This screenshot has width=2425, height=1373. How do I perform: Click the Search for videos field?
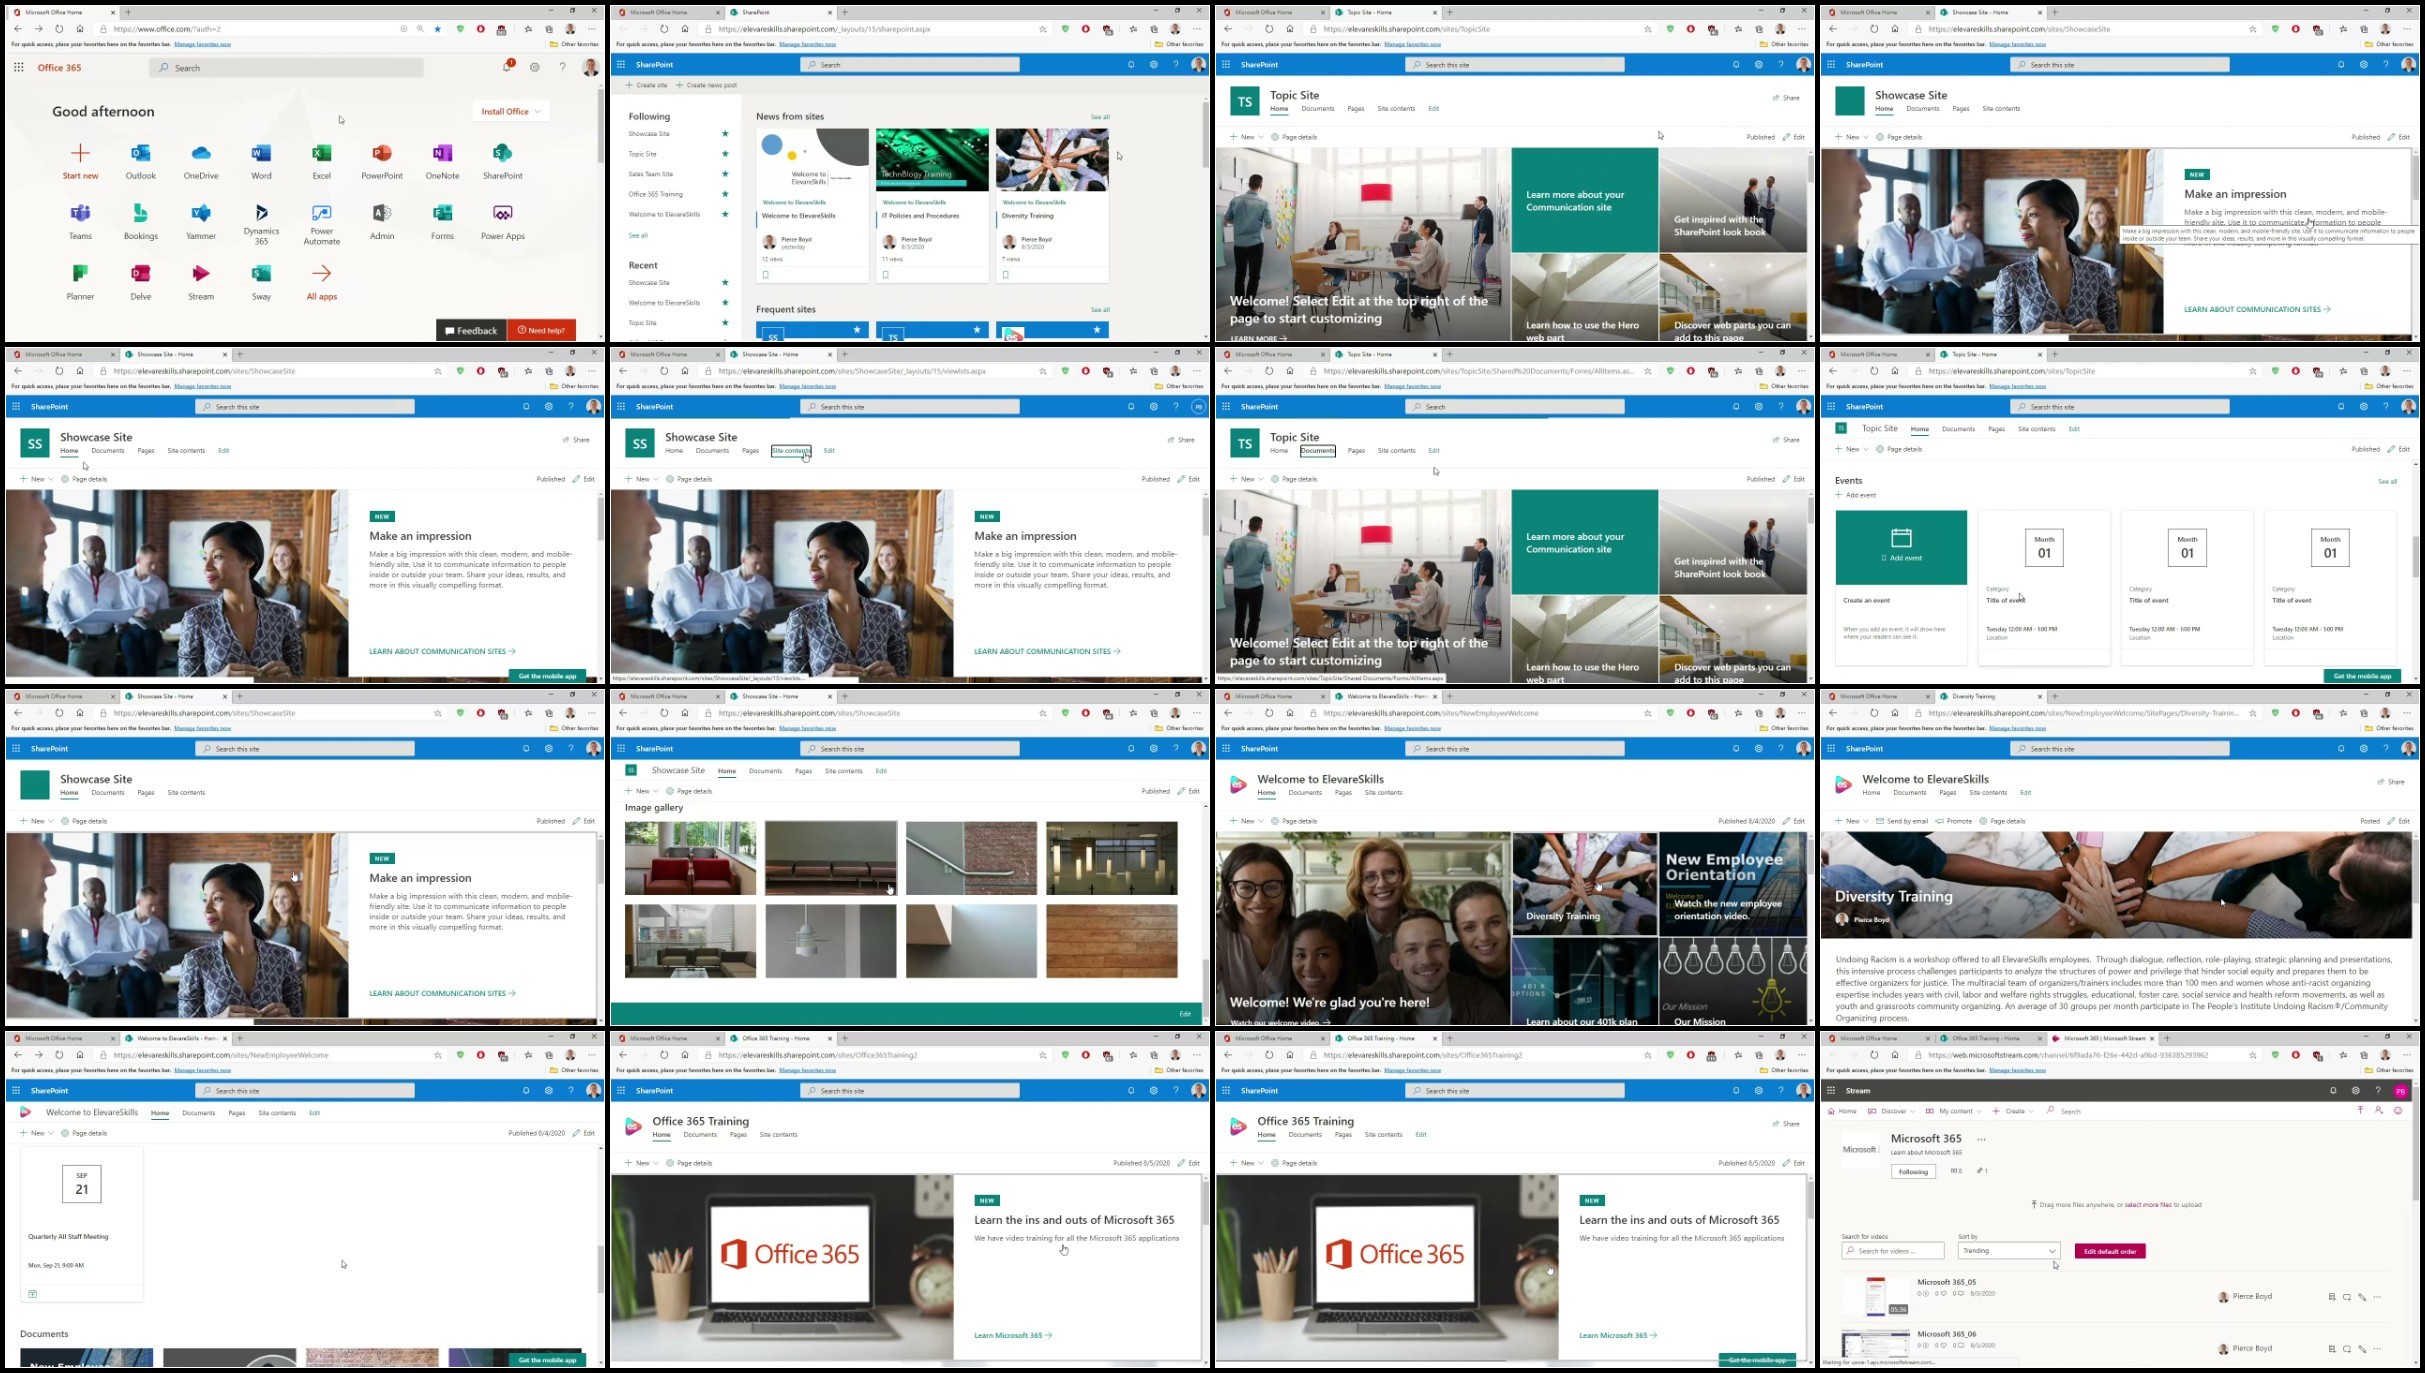point(1894,1251)
